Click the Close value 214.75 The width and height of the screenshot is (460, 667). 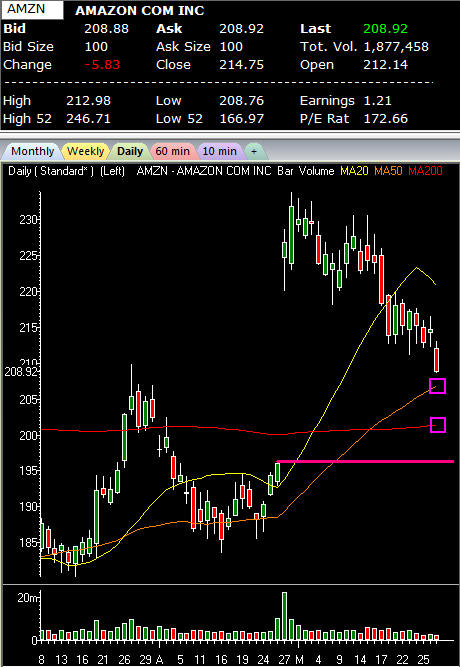pos(241,65)
